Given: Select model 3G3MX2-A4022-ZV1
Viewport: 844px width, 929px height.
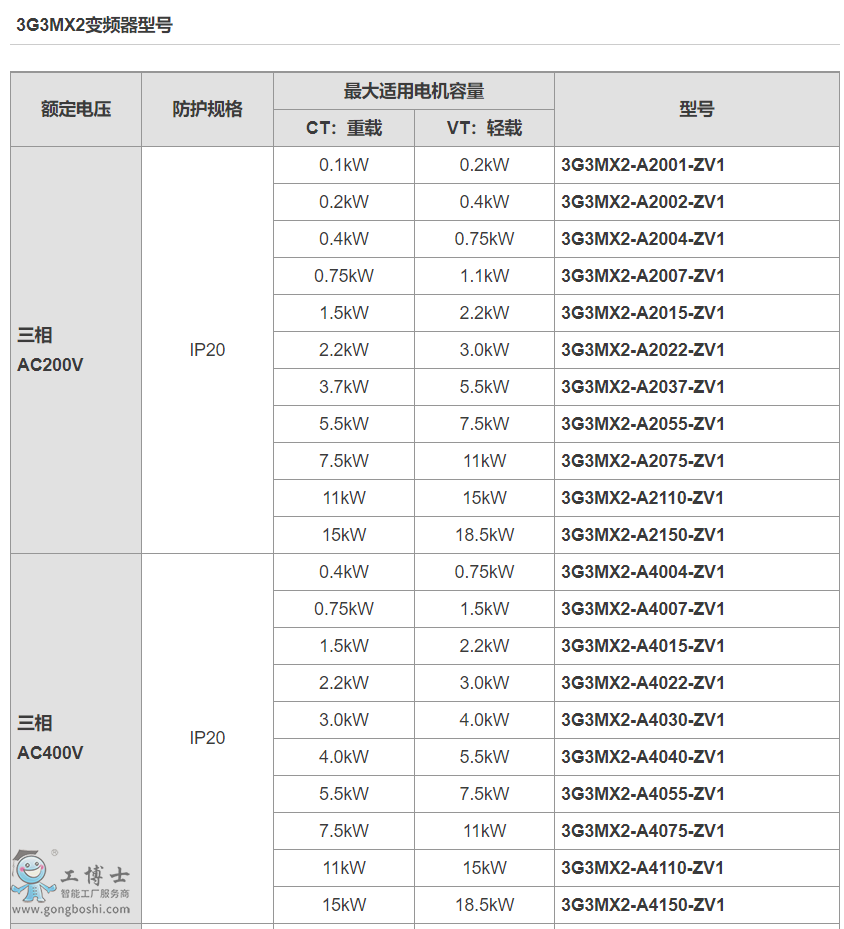Looking at the screenshot, I should click(643, 683).
